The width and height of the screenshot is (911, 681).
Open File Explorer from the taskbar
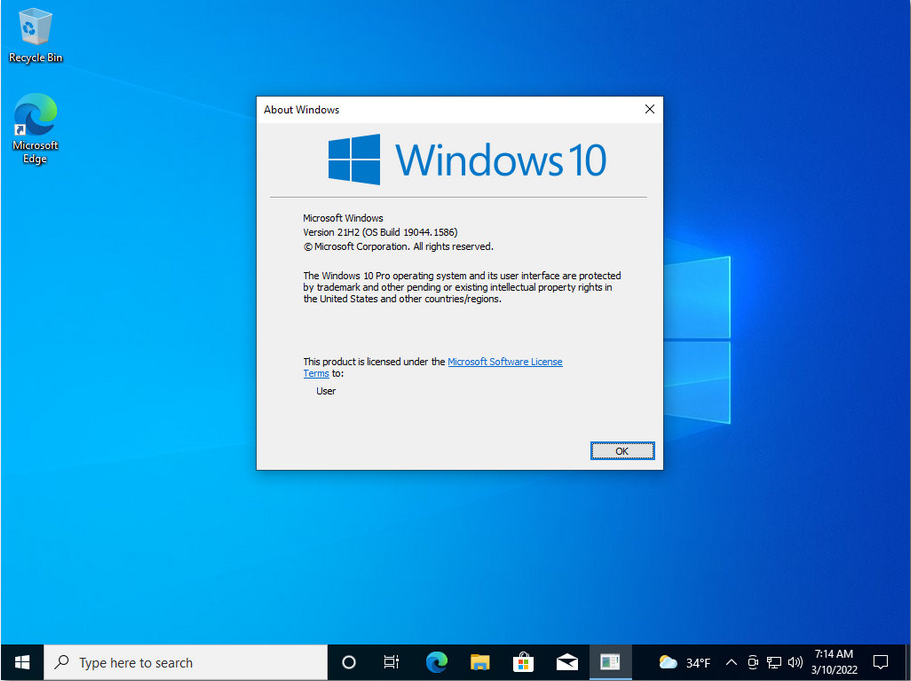480,662
